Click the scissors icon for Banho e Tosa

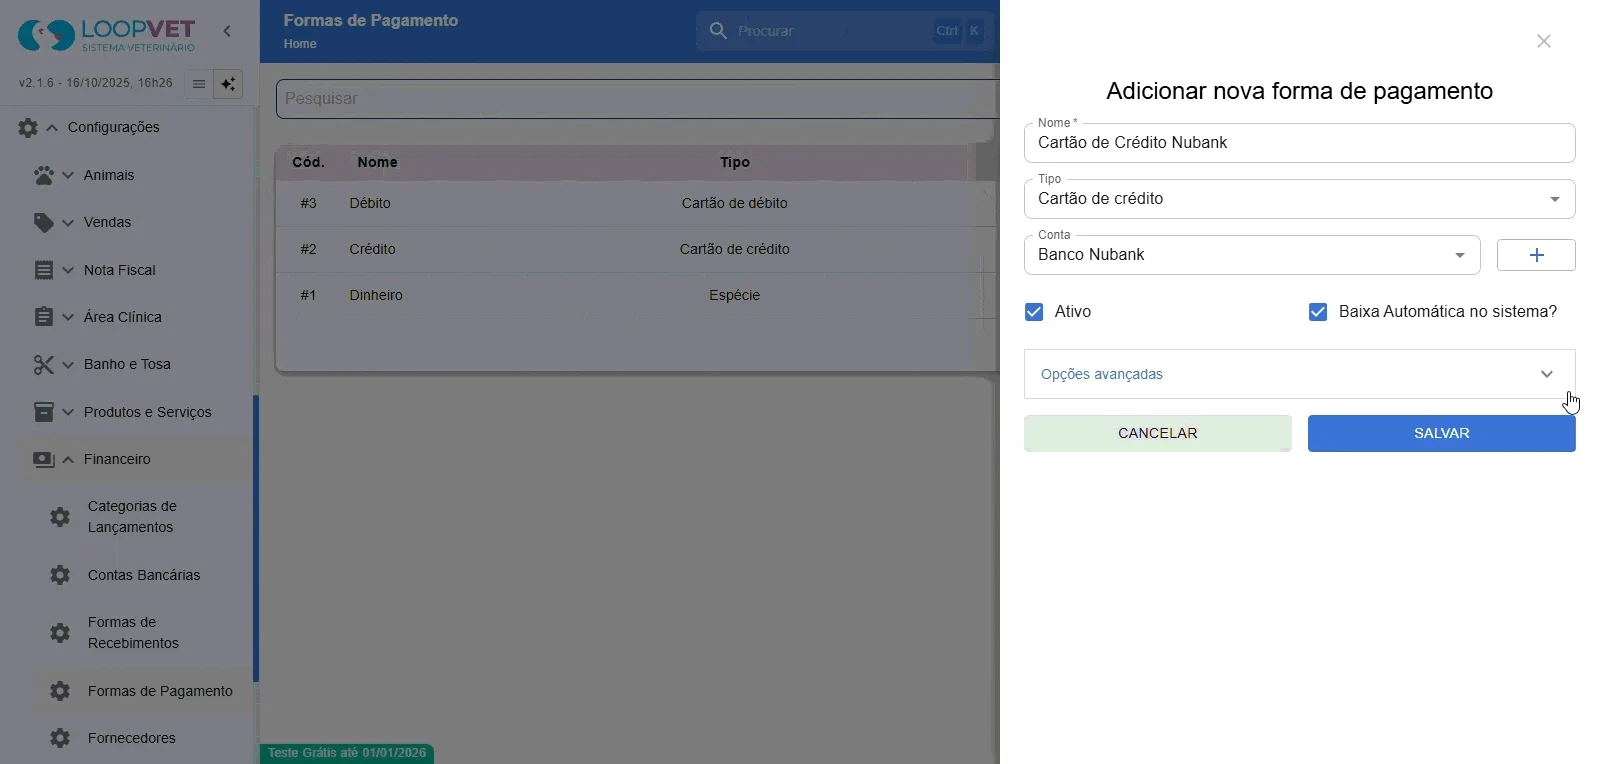click(44, 365)
